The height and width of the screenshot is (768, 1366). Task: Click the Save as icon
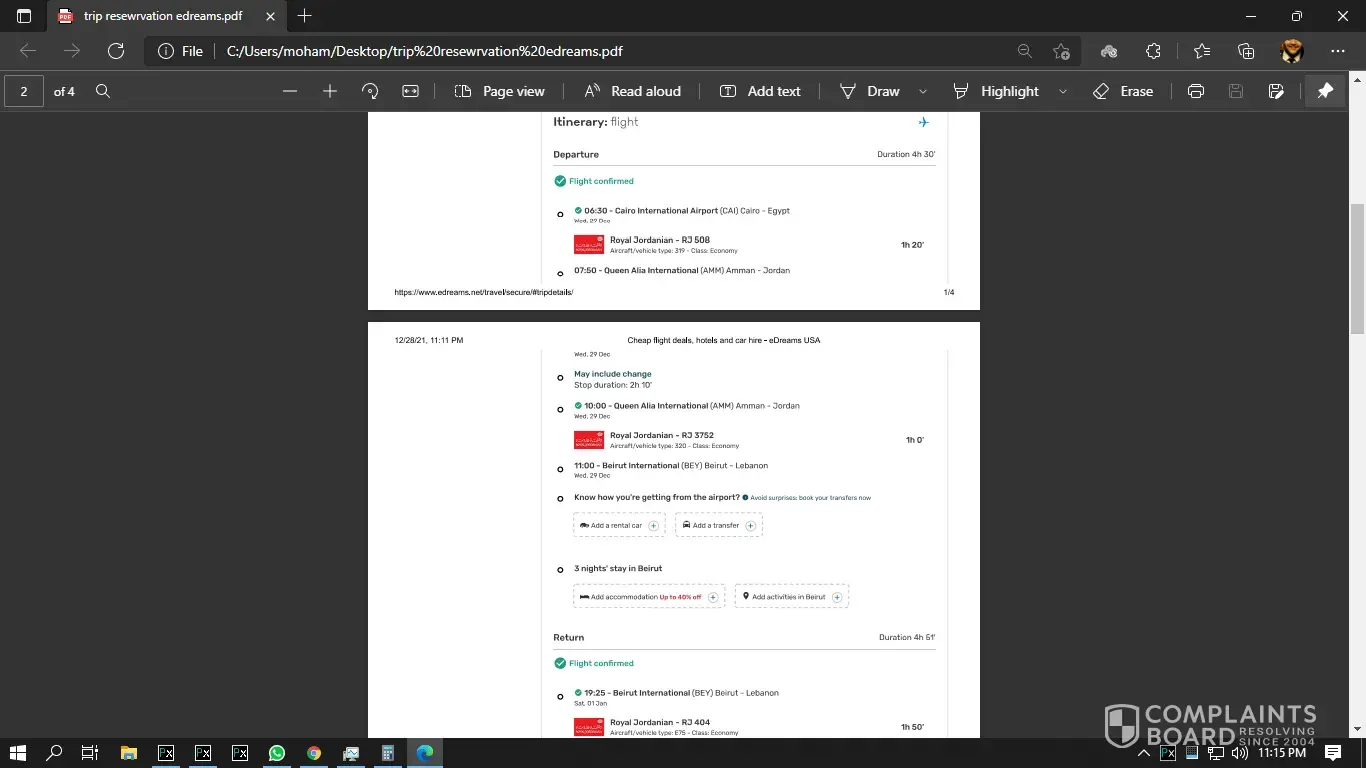point(1276,91)
